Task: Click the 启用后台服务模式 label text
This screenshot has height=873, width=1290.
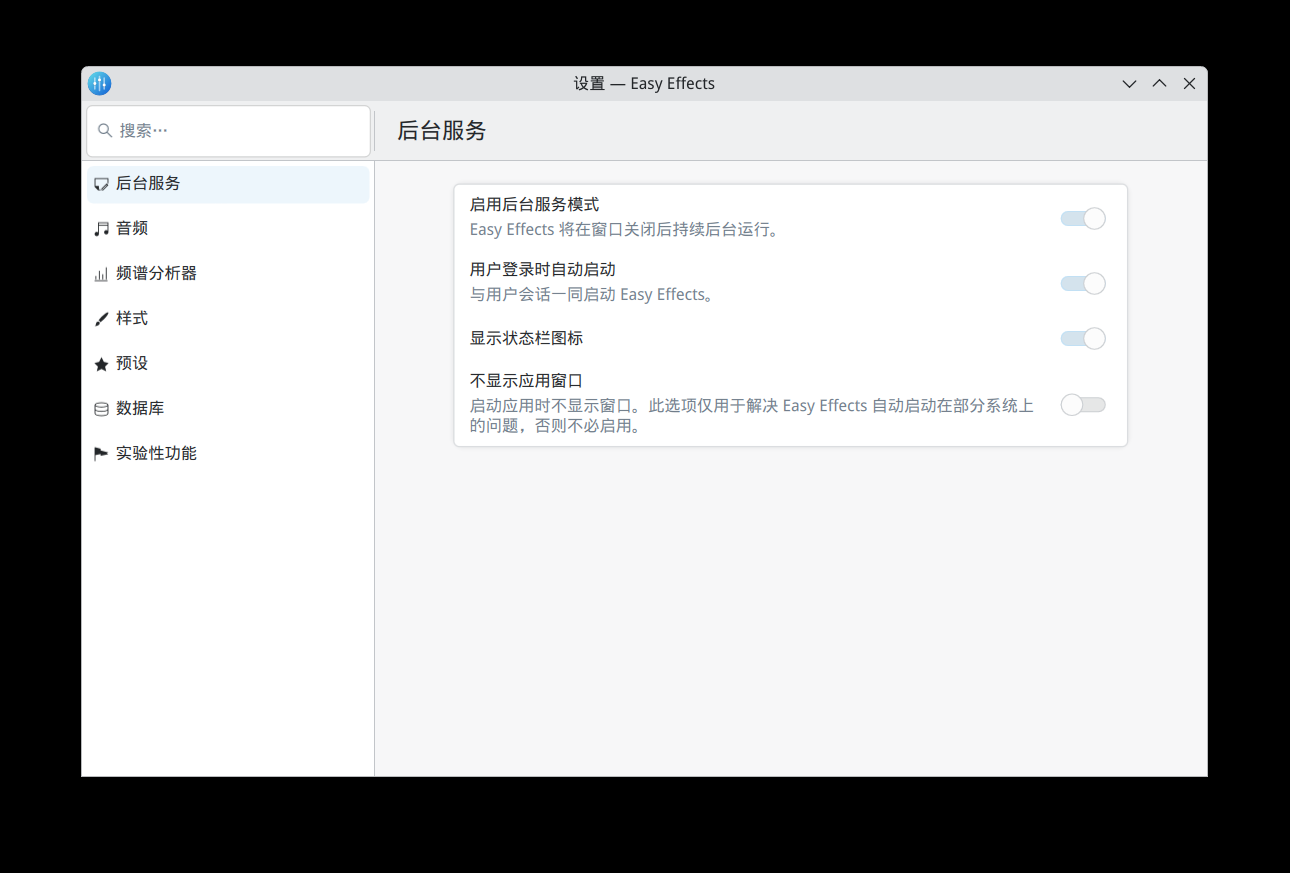Action: point(534,205)
